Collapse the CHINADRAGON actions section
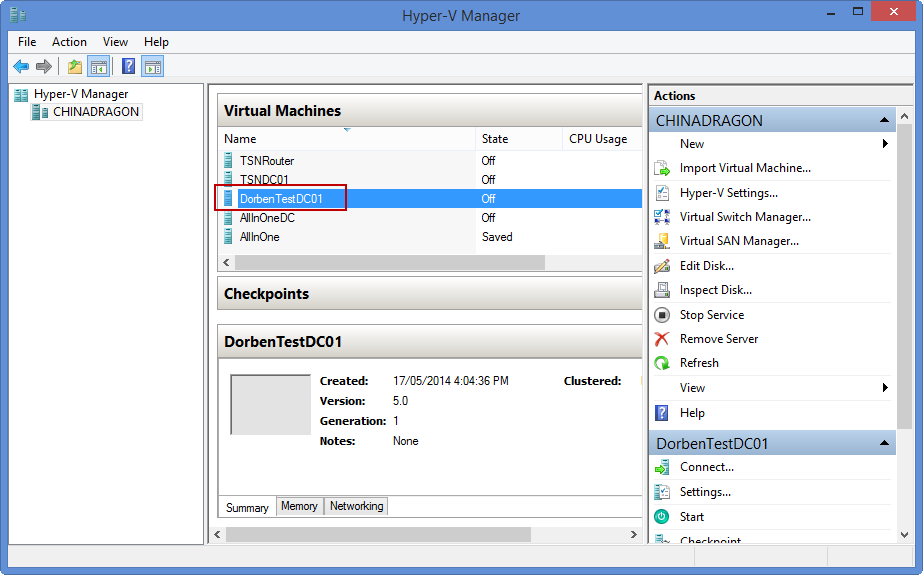Image resolution: width=923 pixels, height=575 pixels. click(x=884, y=120)
